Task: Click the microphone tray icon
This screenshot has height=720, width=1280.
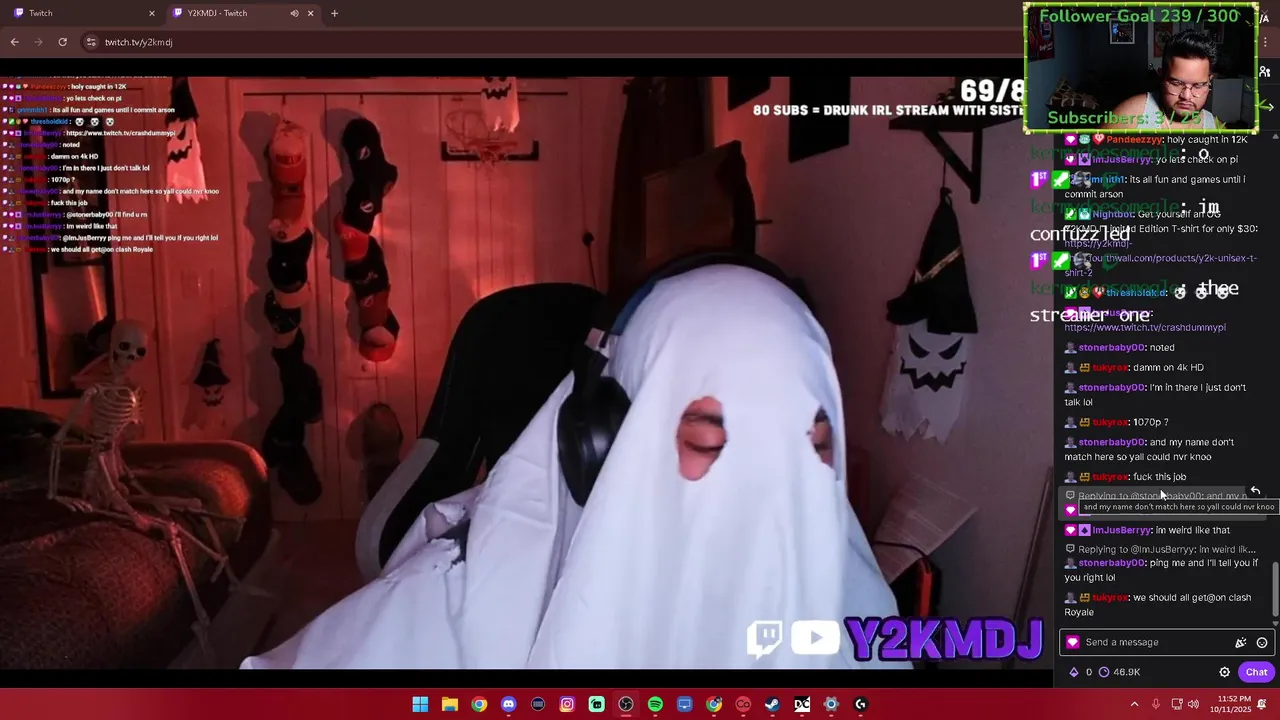Action: [1156, 704]
